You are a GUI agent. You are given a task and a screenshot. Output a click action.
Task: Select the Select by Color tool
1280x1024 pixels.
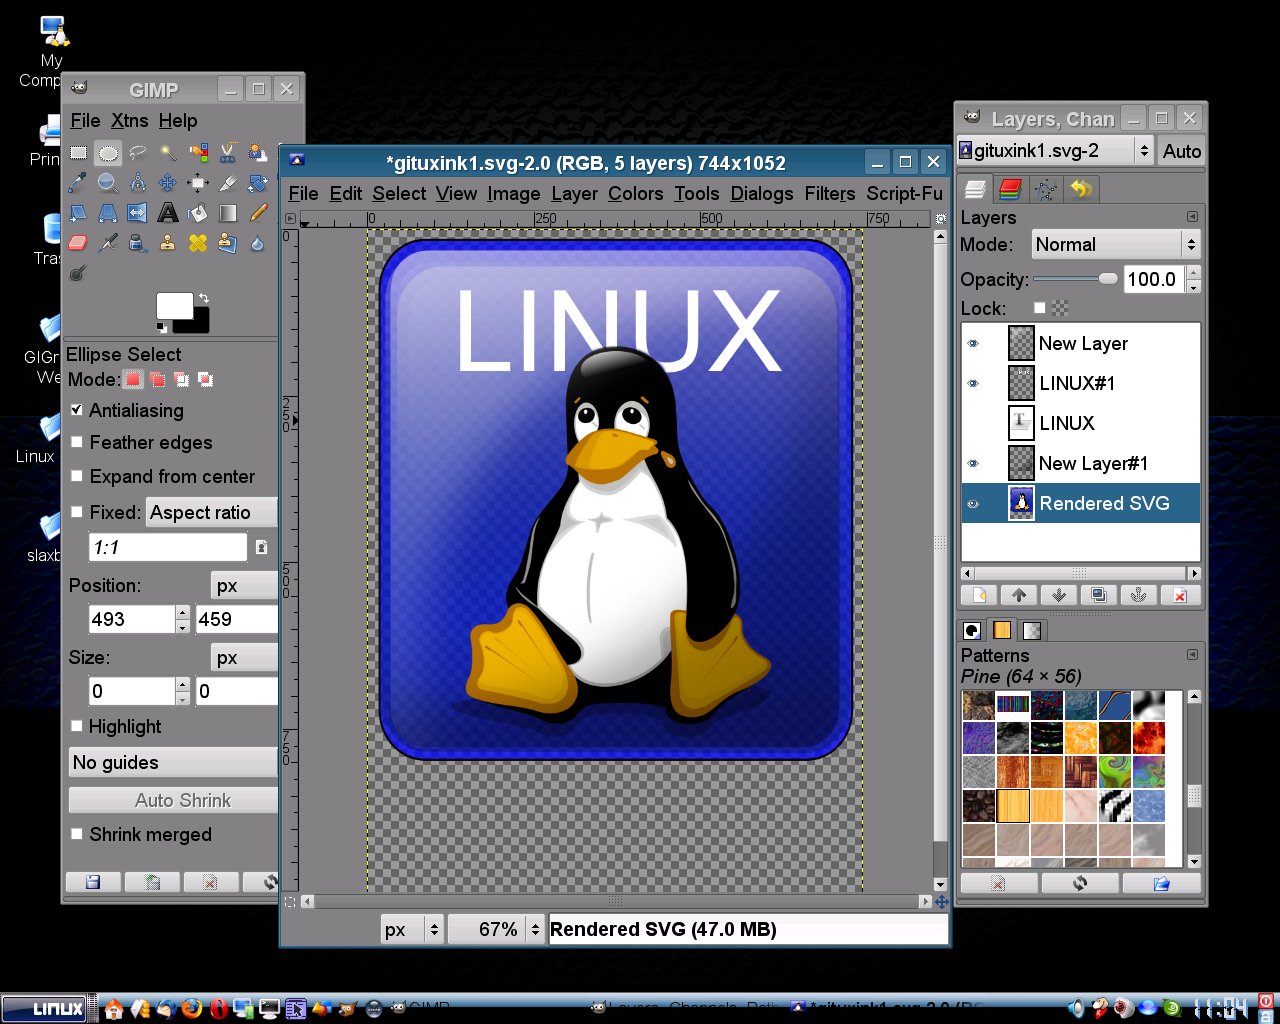coord(198,153)
